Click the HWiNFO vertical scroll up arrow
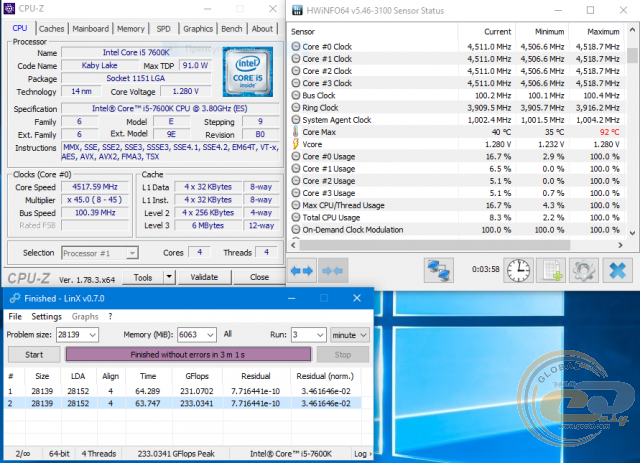The height and width of the screenshot is (463, 640). [632, 30]
